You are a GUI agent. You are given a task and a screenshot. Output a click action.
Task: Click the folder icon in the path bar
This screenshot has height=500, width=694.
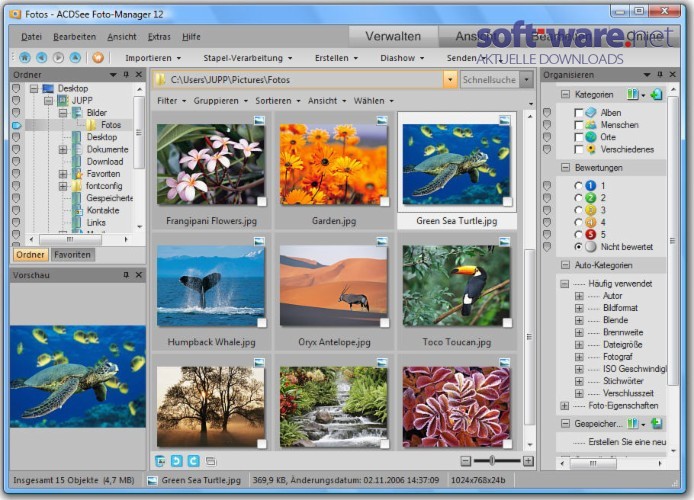pos(161,80)
